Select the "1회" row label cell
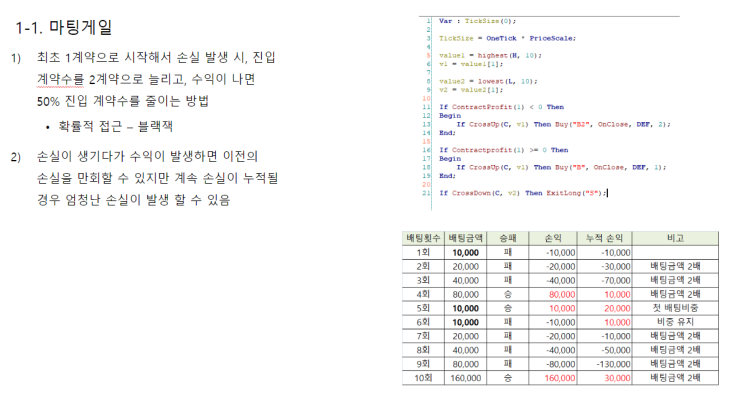 (423, 252)
